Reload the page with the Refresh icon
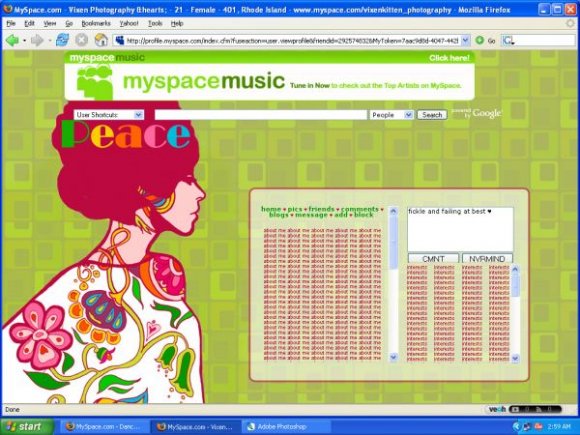The width and height of the screenshot is (580, 435). tap(62, 40)
